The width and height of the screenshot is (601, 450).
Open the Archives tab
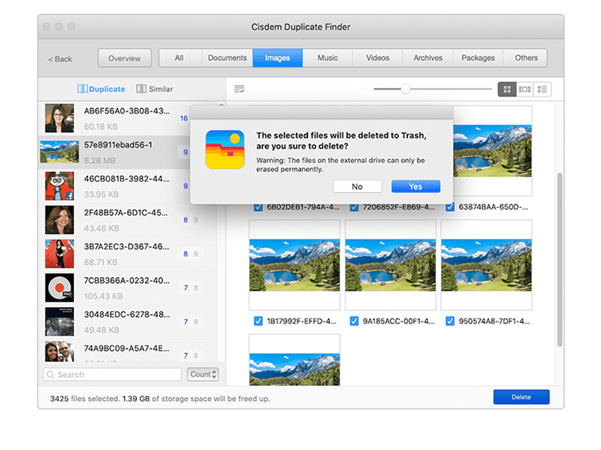coord(428,58)
